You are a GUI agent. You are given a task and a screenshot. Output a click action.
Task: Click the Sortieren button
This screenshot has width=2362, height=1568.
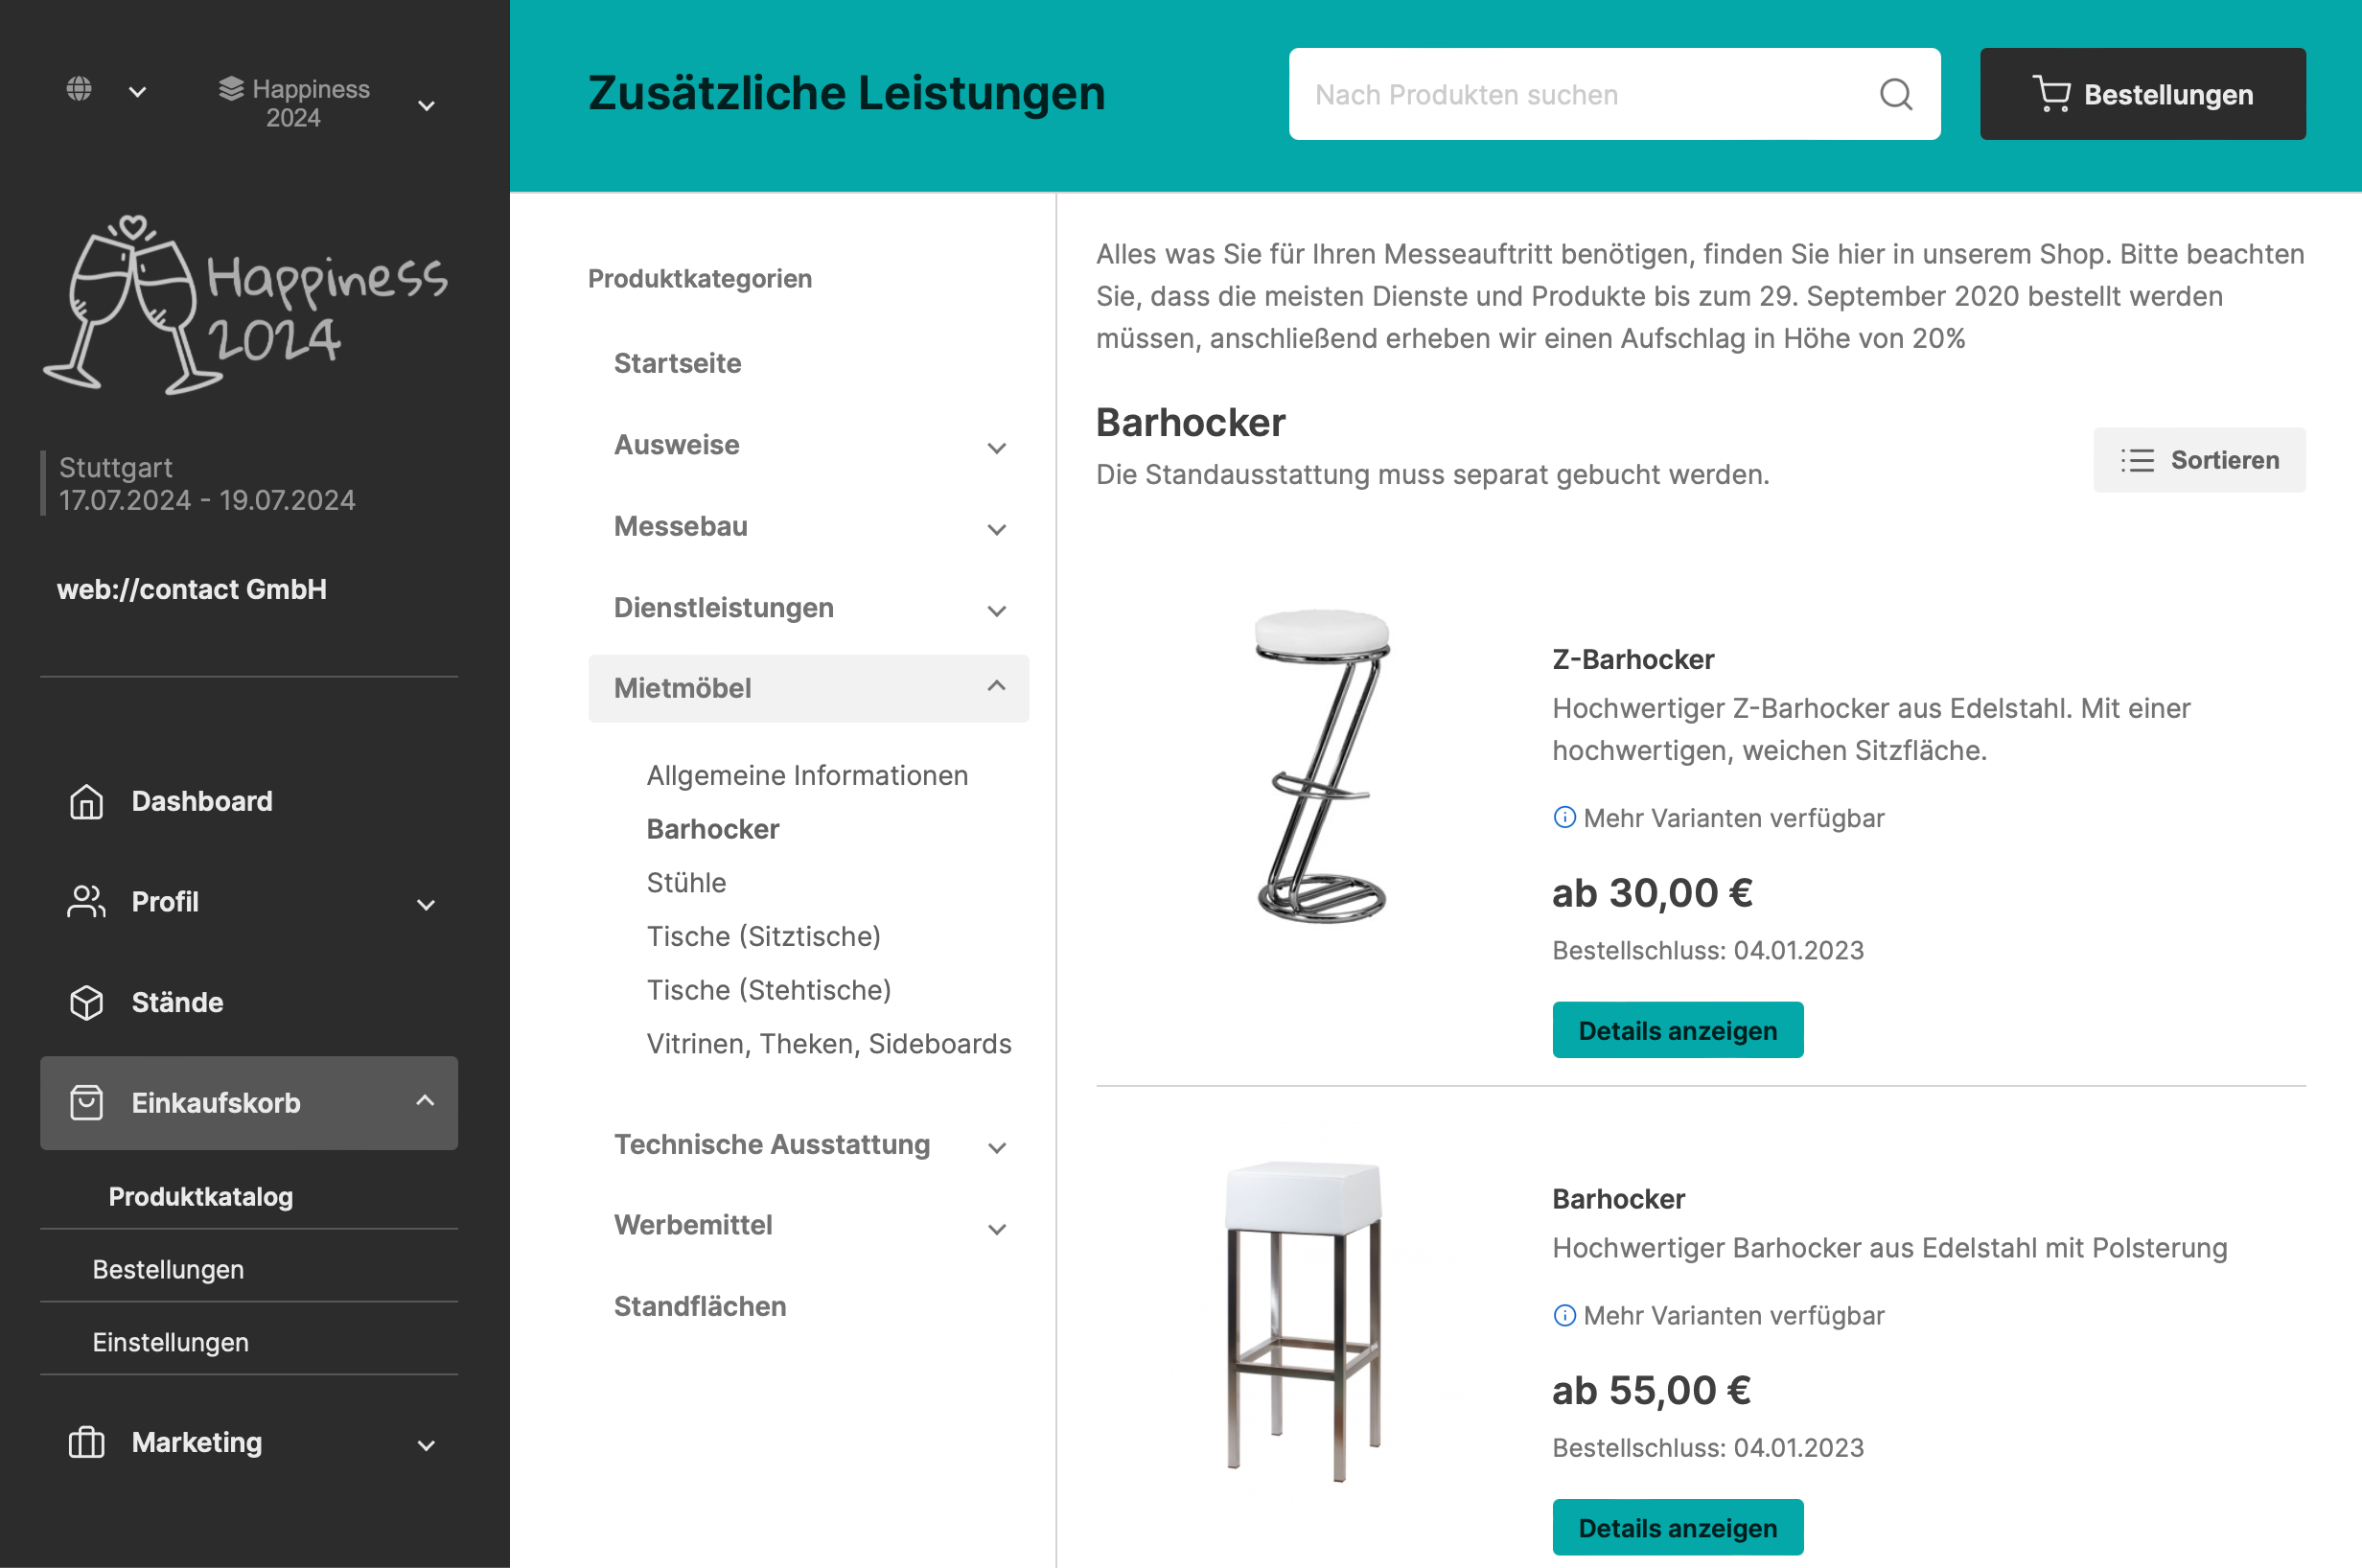tap(2199, 460)
